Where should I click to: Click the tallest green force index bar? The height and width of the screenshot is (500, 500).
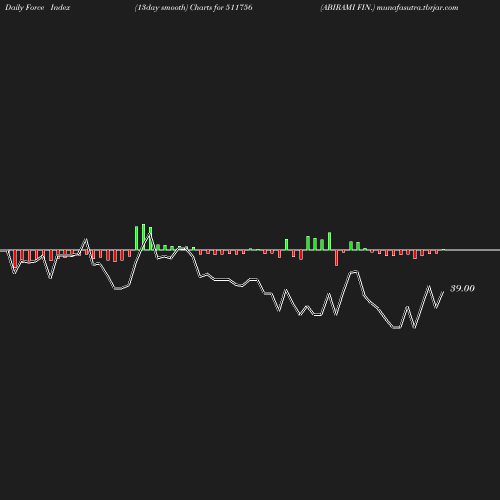(144, 237)
